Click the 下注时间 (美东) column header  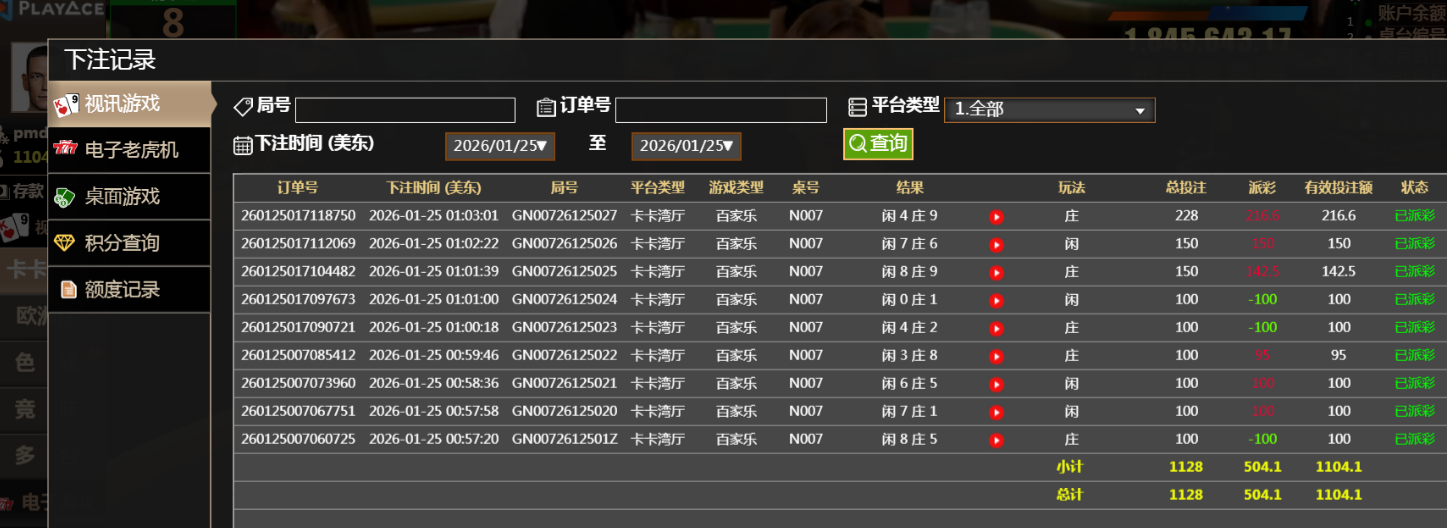[434, 187]
